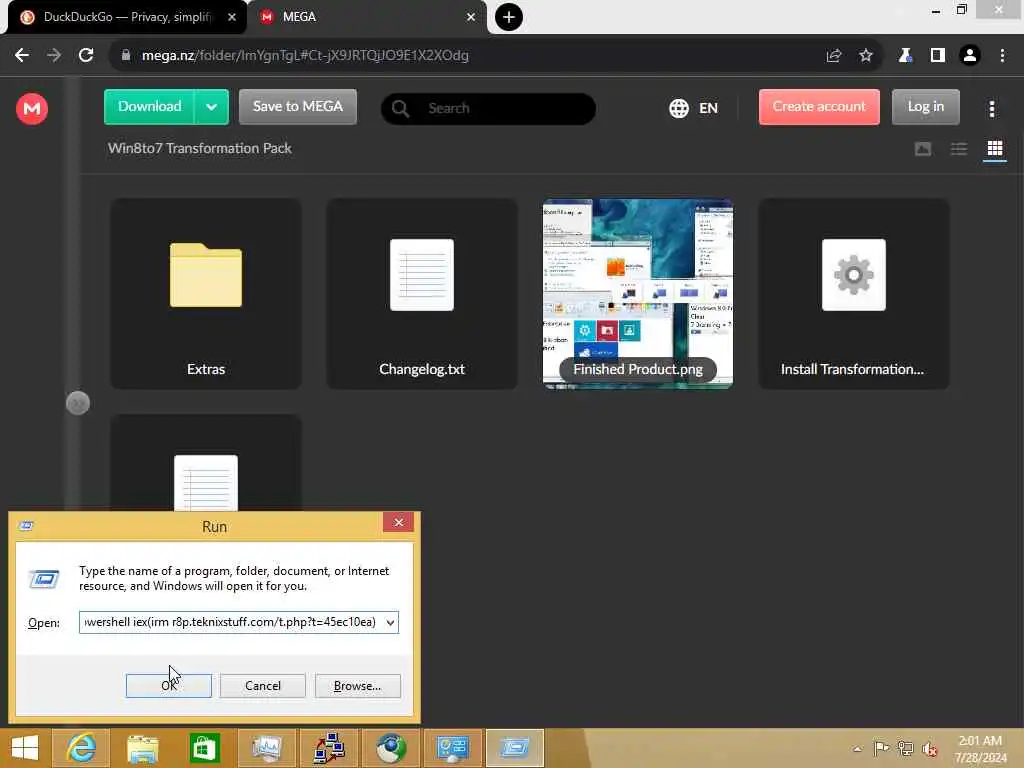Switch to the Run taskbar item
The image size is (1024, 768).
coord(515,748)
